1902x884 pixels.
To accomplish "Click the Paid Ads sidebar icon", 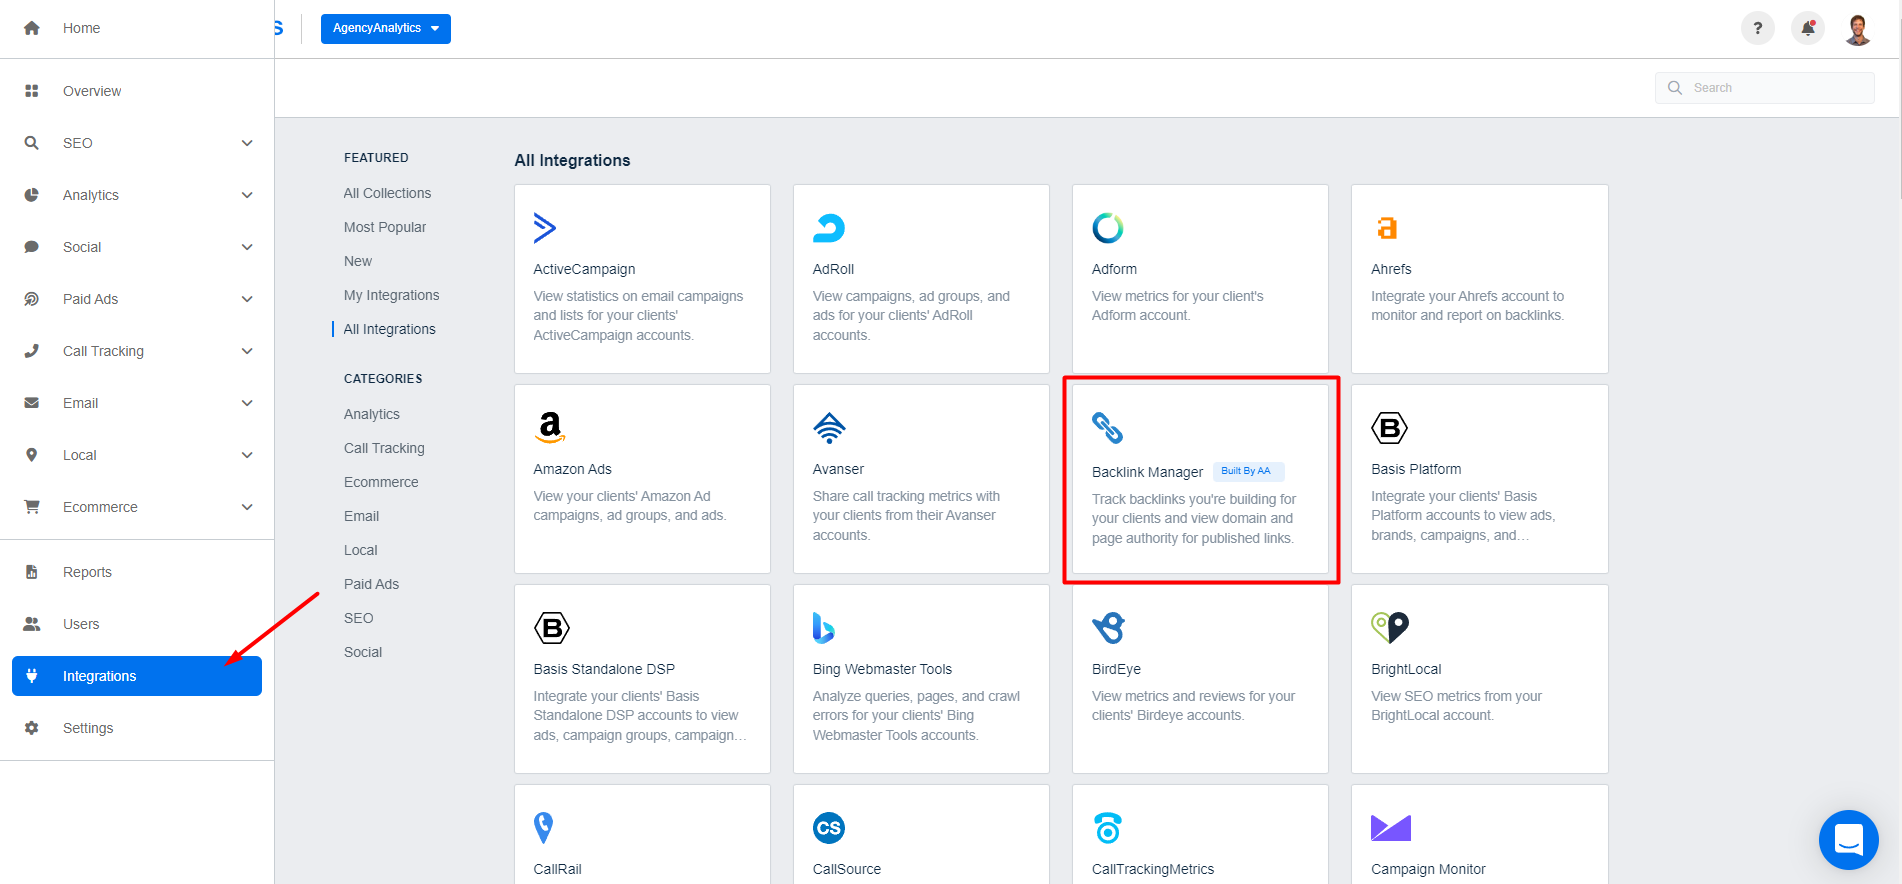I will pyautogui.click(x=32, y=299).
